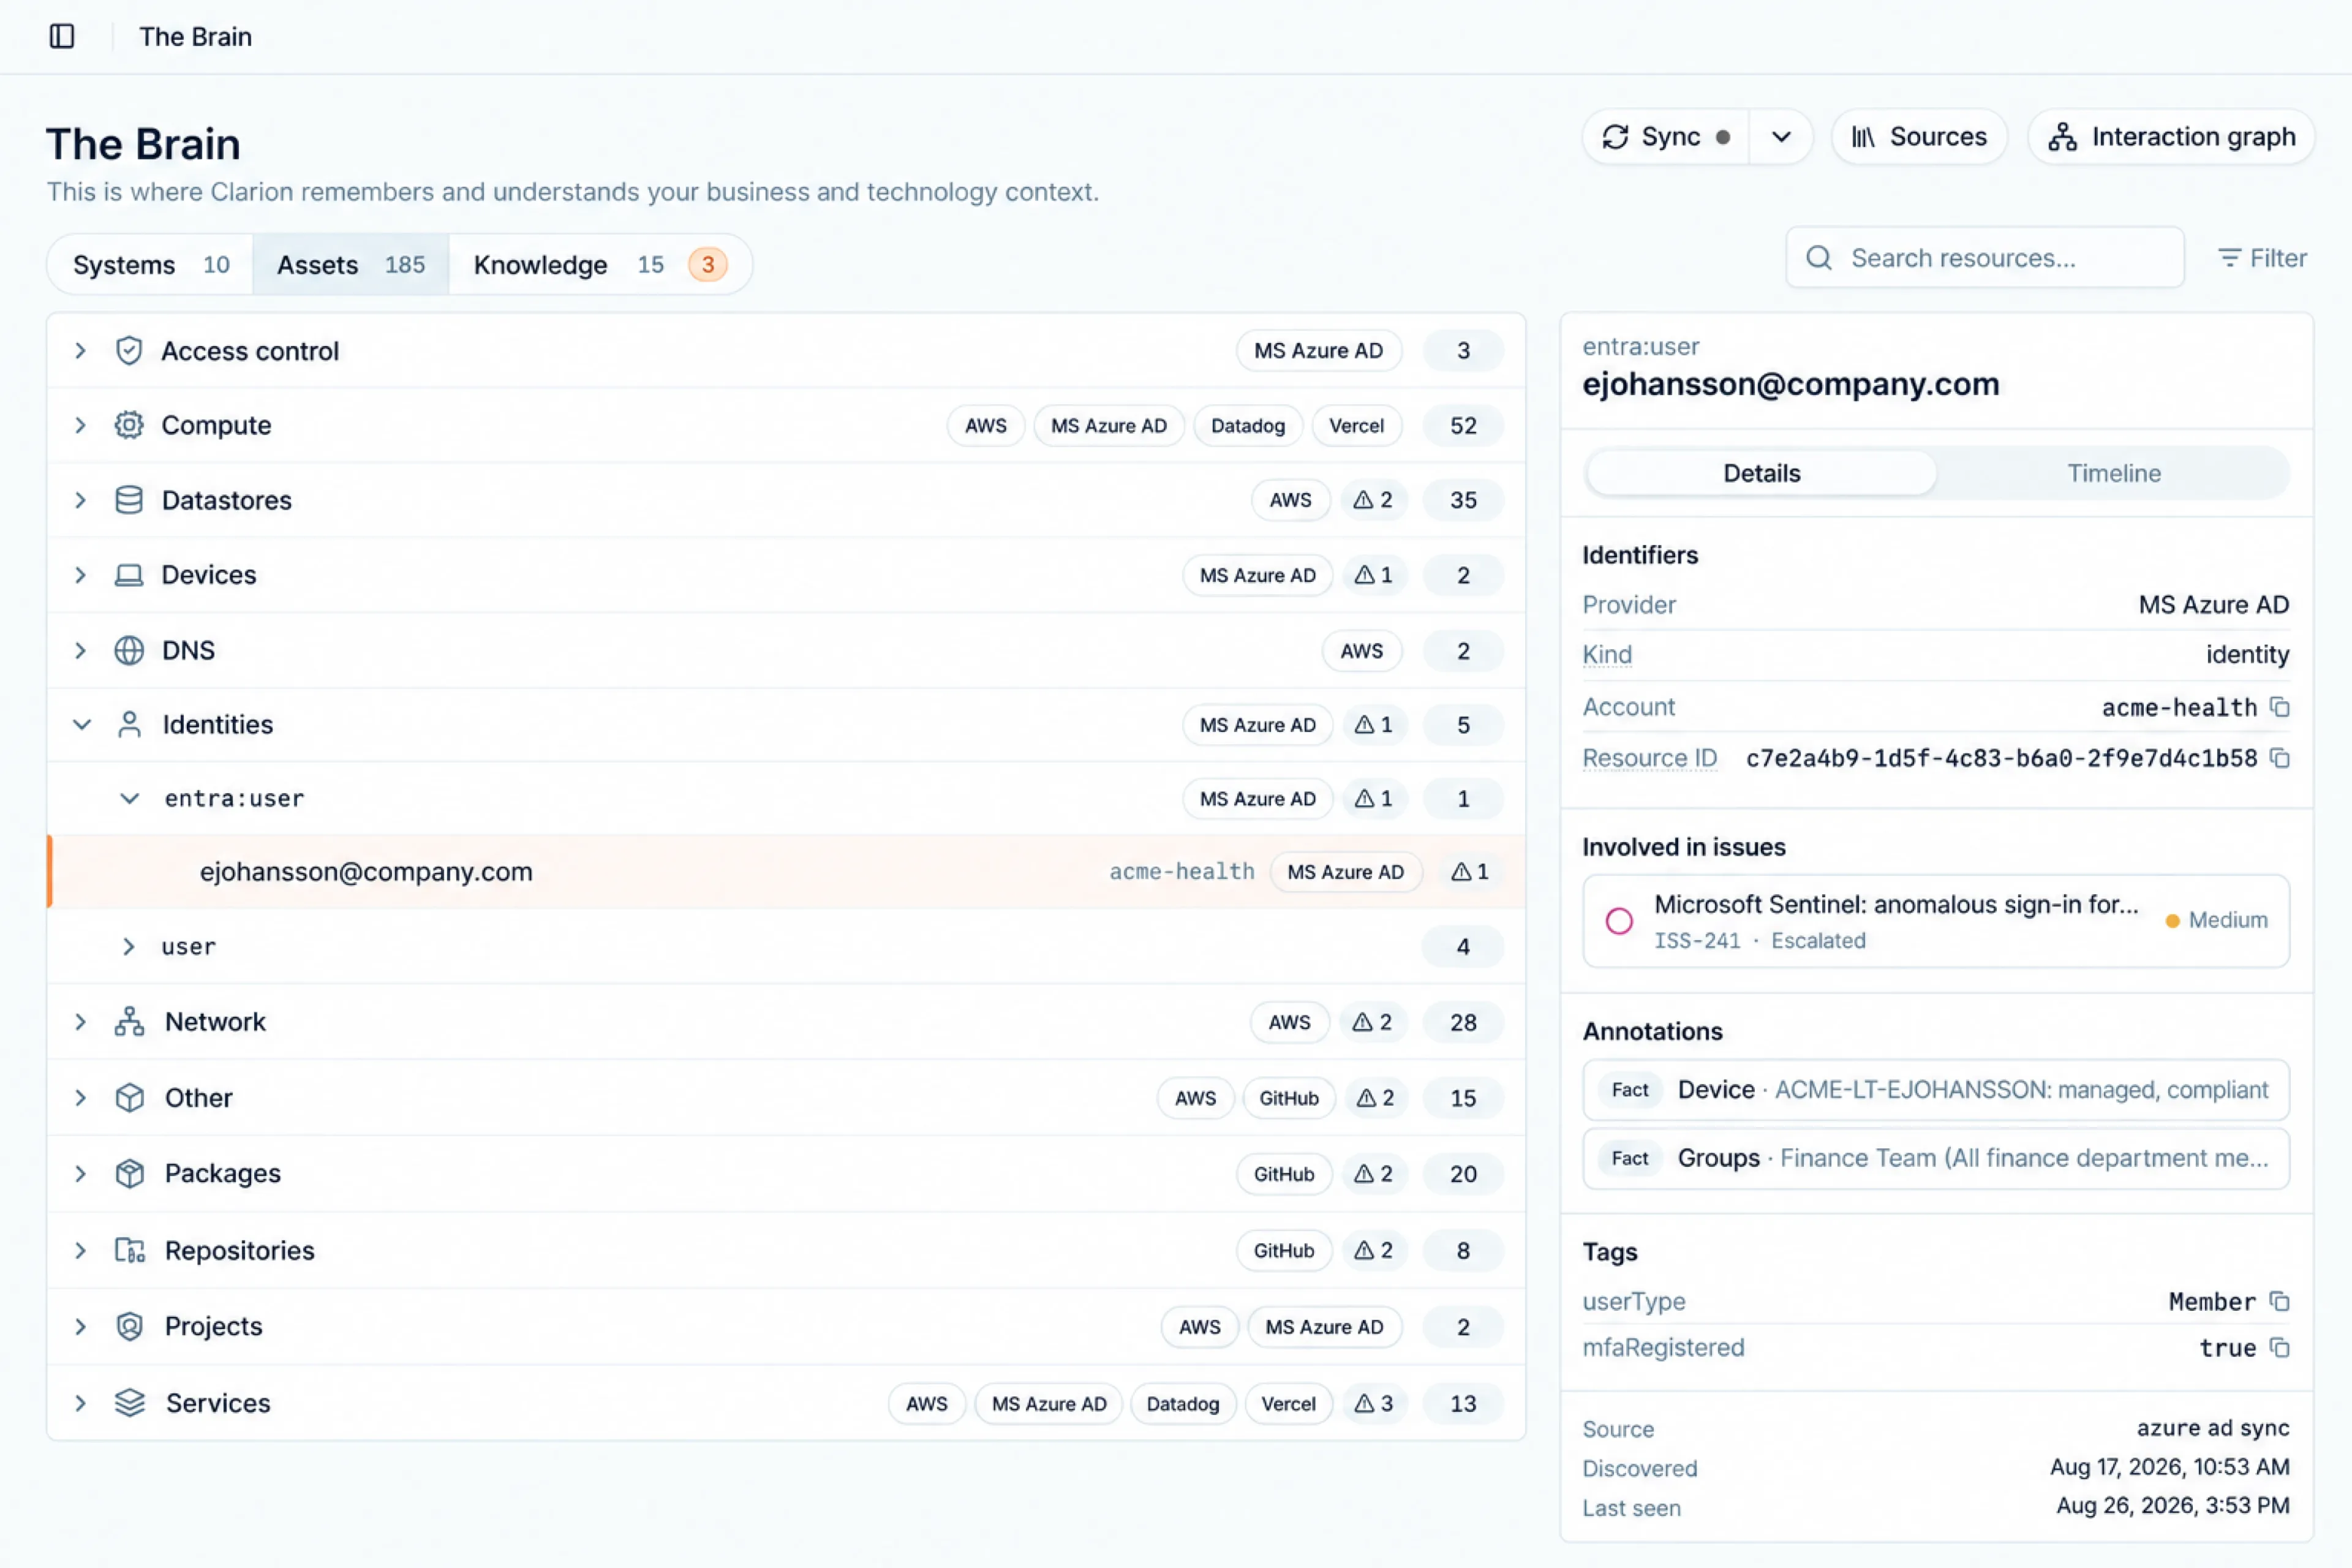
Task: Click the MS Azure AD tag on Projects row
Action: click(x=1324, y=1327)
